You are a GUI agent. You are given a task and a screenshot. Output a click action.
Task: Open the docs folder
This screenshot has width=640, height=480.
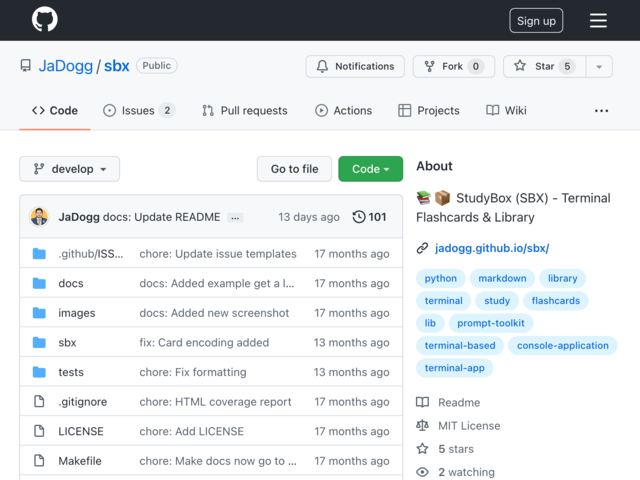pos(71,283)
